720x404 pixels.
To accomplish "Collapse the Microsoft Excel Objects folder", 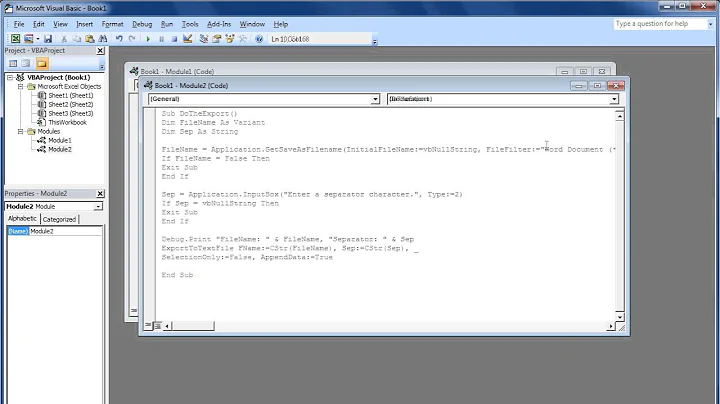I will coord(20,86).
